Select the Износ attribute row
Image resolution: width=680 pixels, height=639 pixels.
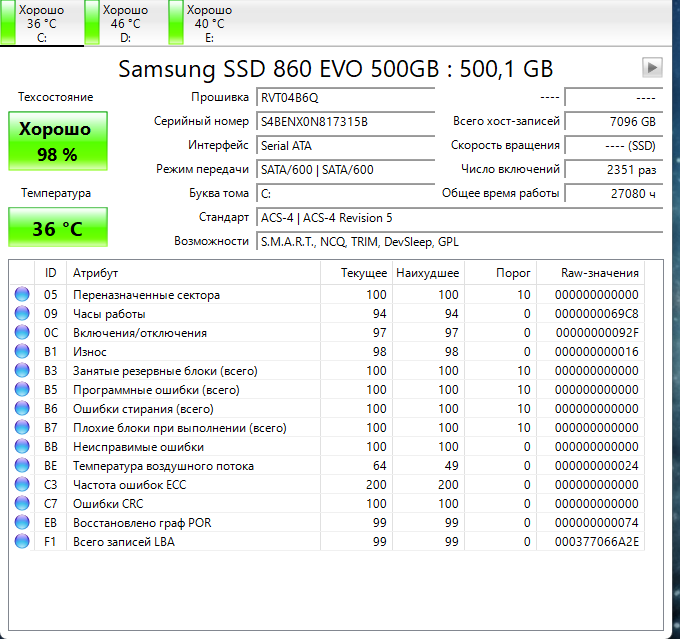pyautogui.click(x=327, y=351)
